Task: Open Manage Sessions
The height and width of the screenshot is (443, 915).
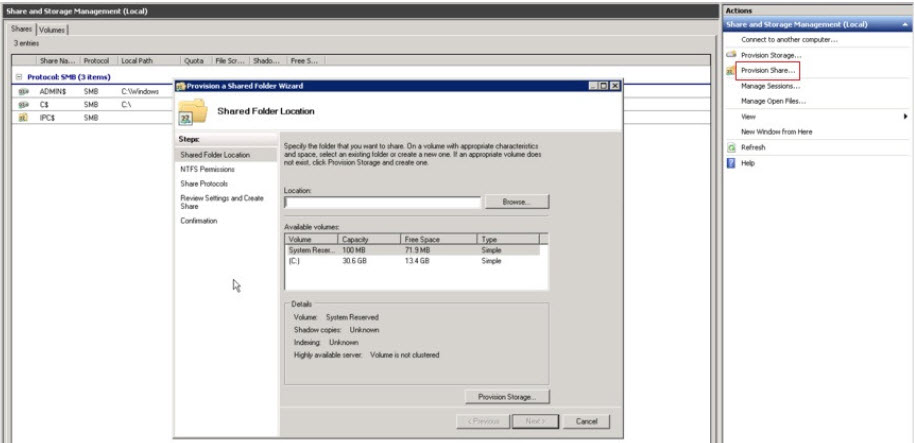Action: pyautogui.click(x=770, y=86)
